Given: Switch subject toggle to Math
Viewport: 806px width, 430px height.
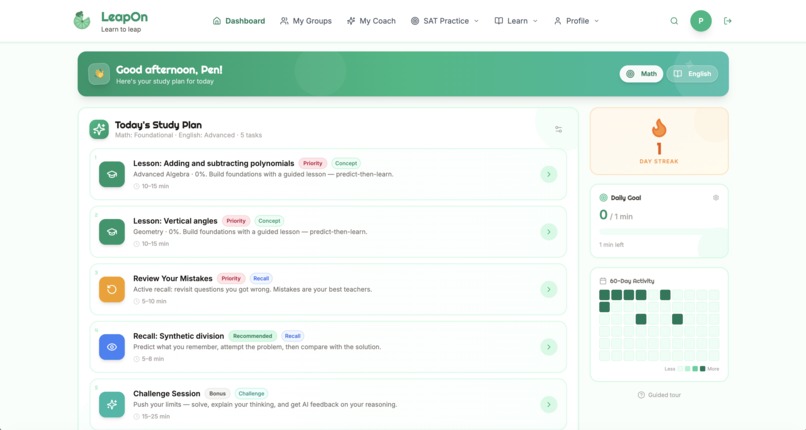Looking at the screenshot, I should pyautogui.click(x=641, y=74).
